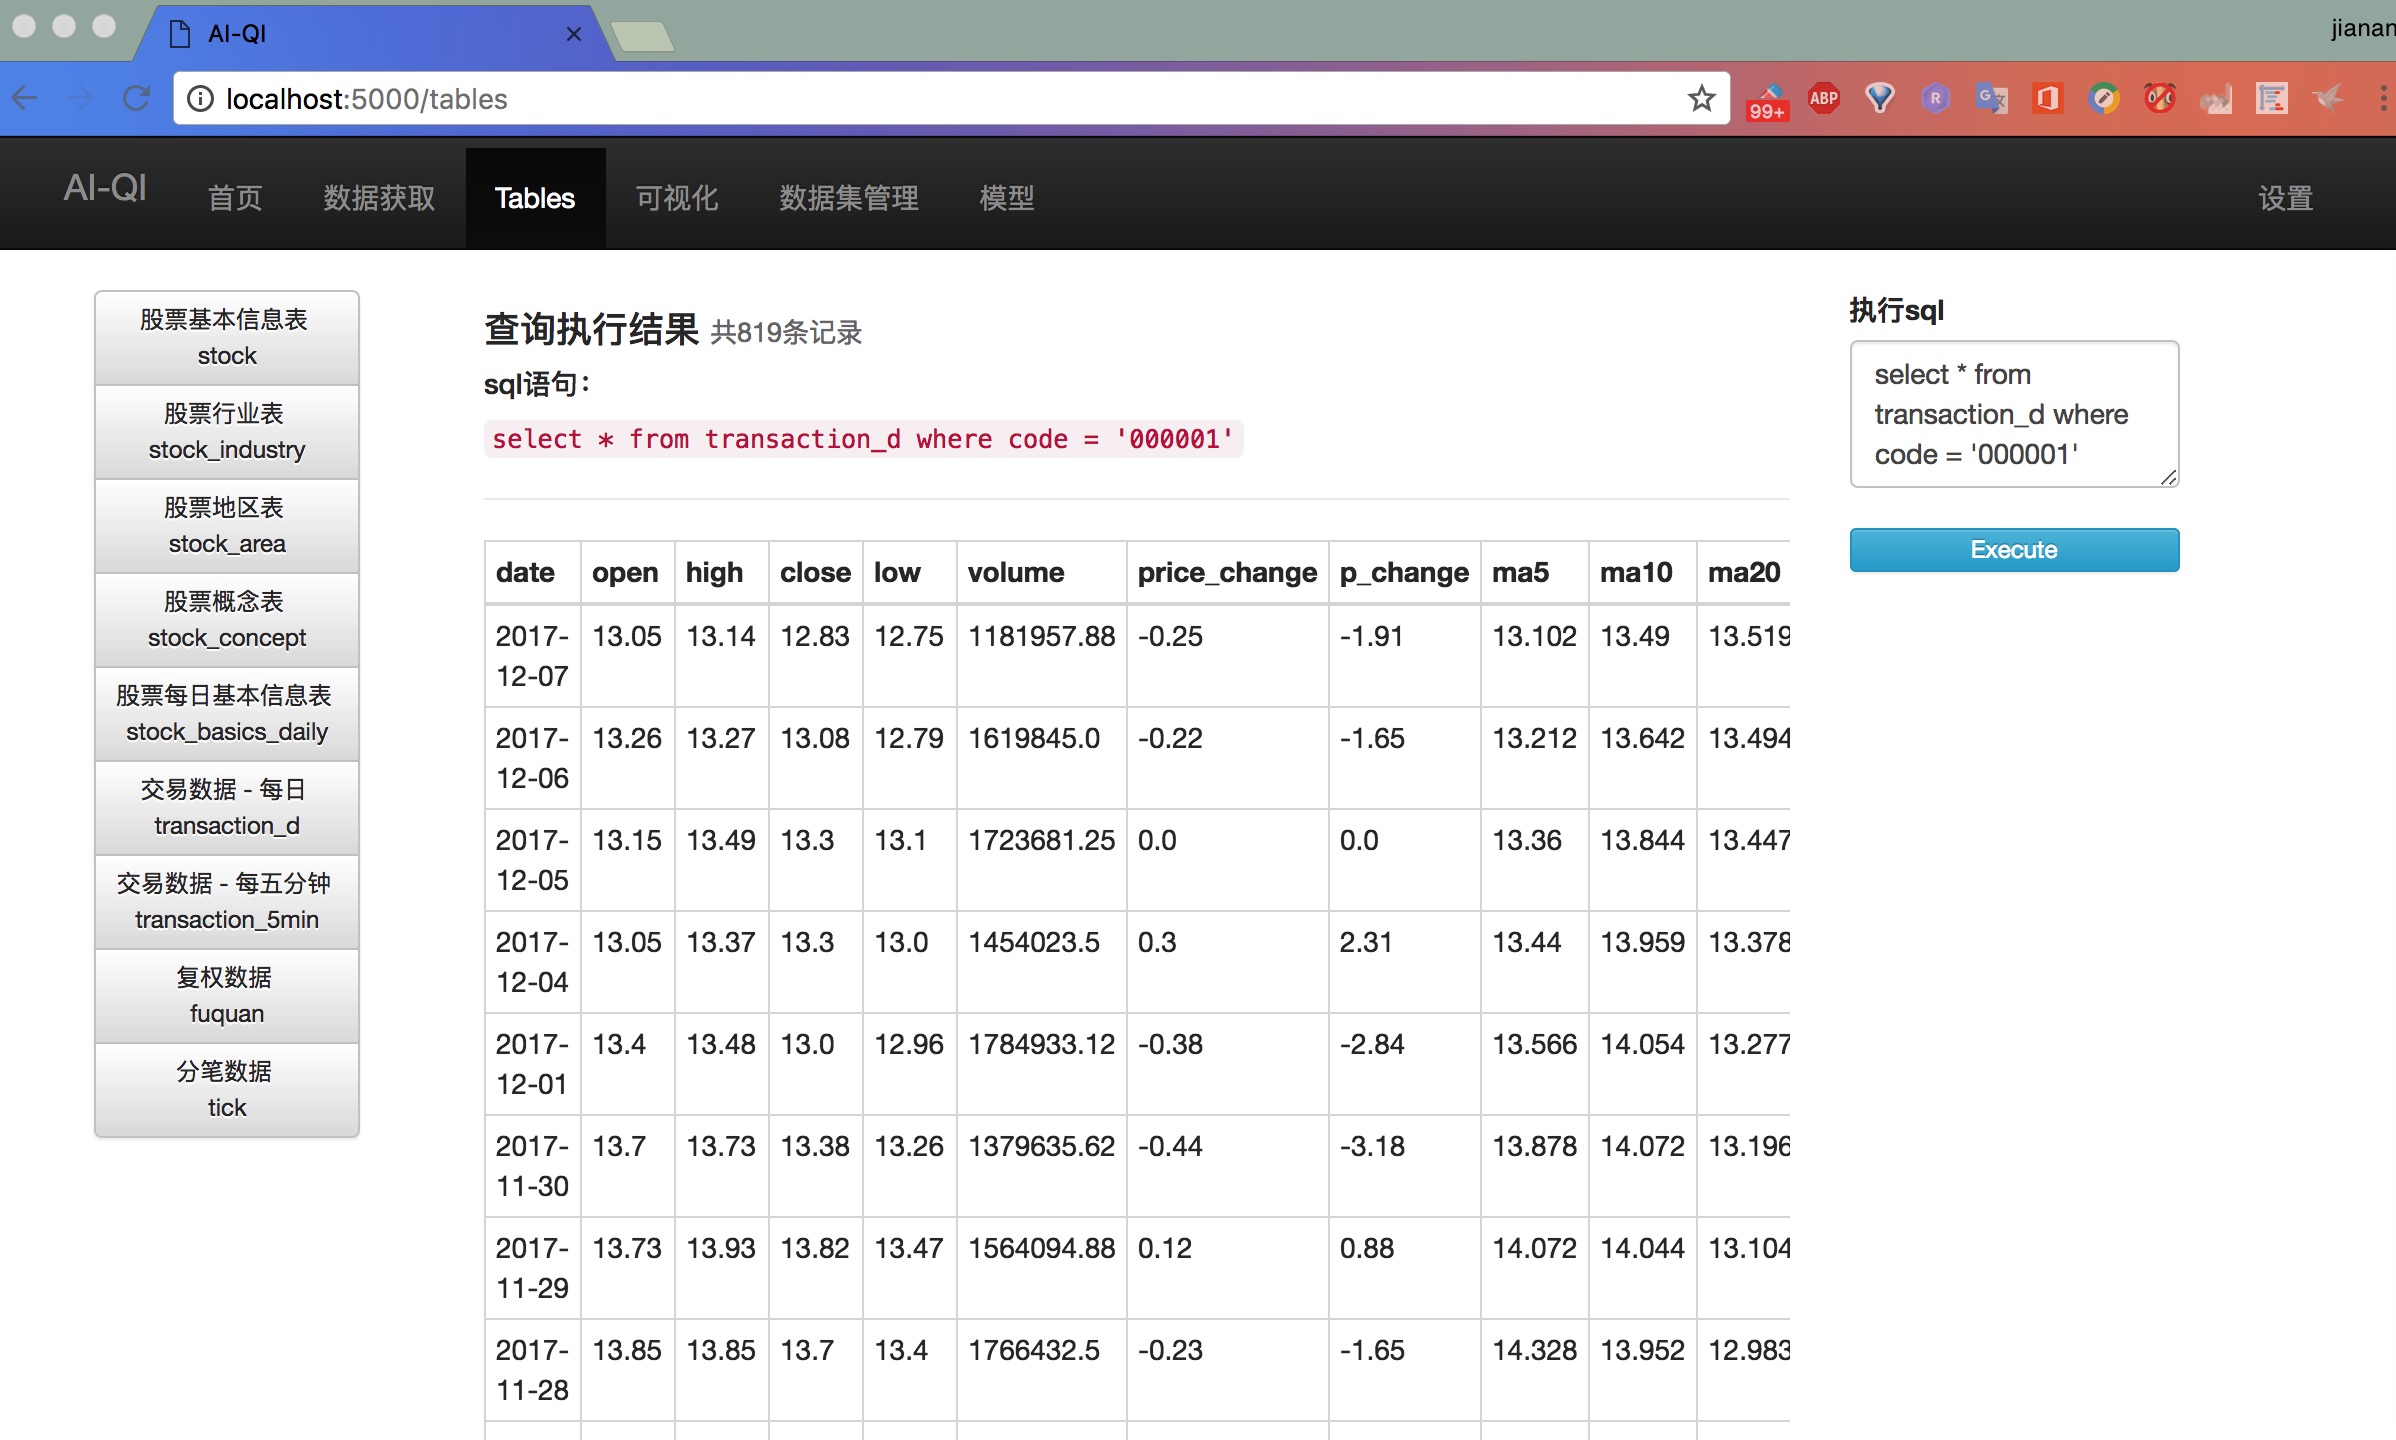
Task: Select the transaction_d table in sidebar
Action: coord(227,808)
